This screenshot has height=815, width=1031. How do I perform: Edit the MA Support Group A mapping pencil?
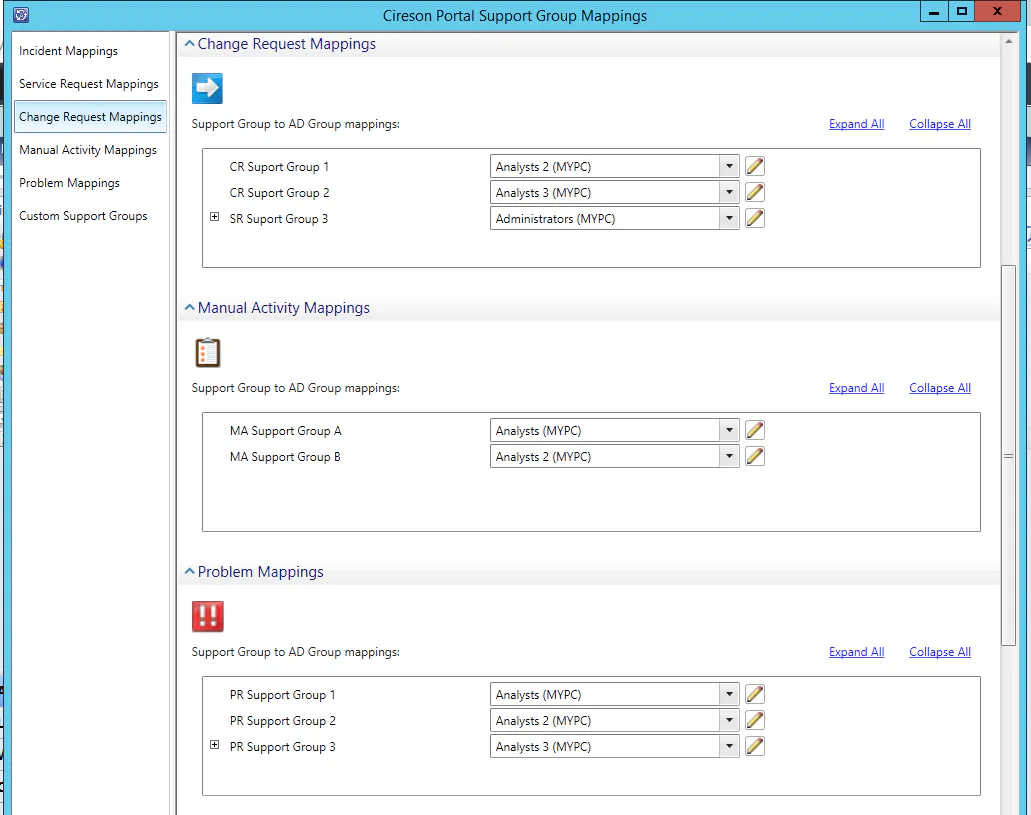click(755, 431)
